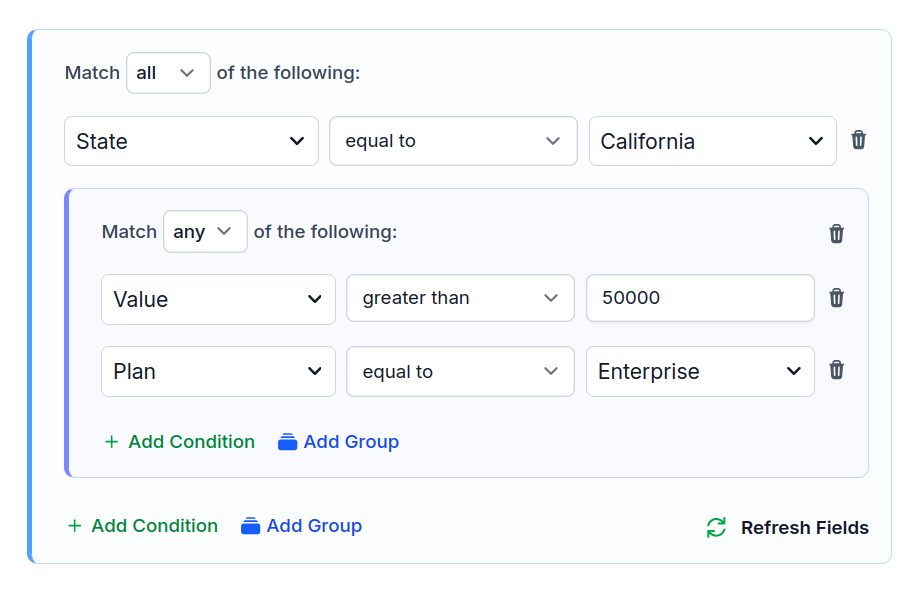Open the Enterprise value dropdown
The image size is (924, 598).
[700, 371]
